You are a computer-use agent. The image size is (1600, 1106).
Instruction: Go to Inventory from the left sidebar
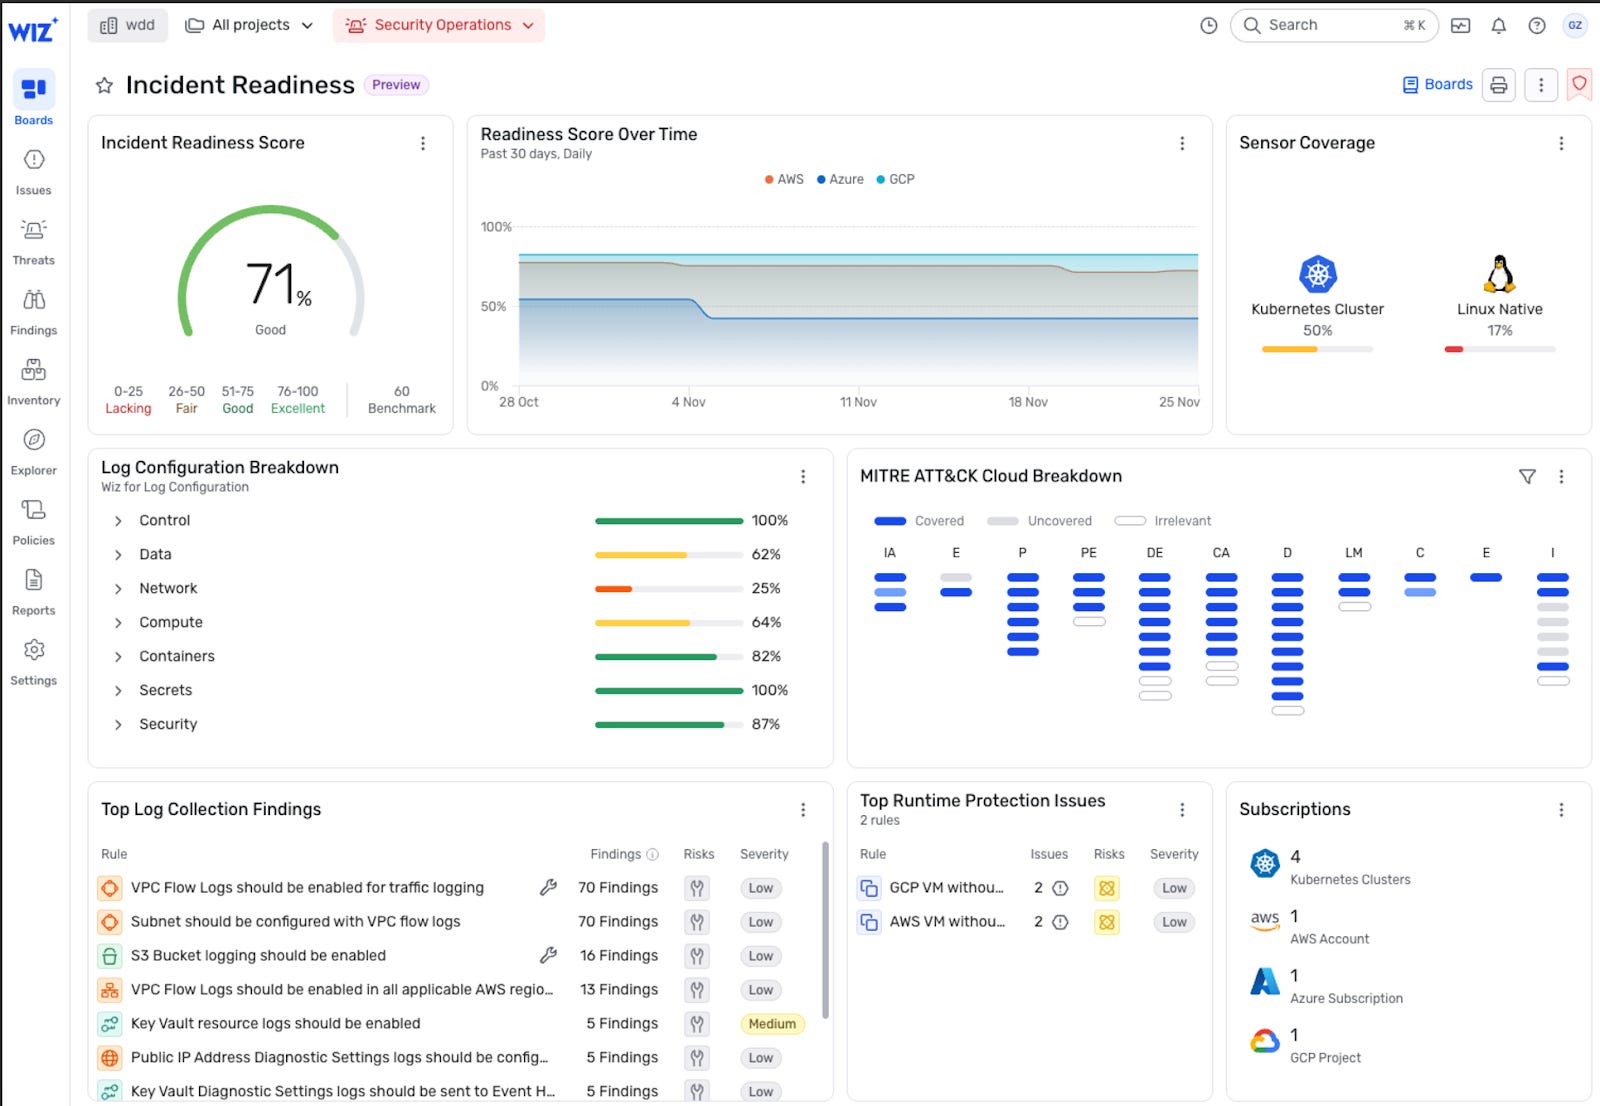click(33, 382)
